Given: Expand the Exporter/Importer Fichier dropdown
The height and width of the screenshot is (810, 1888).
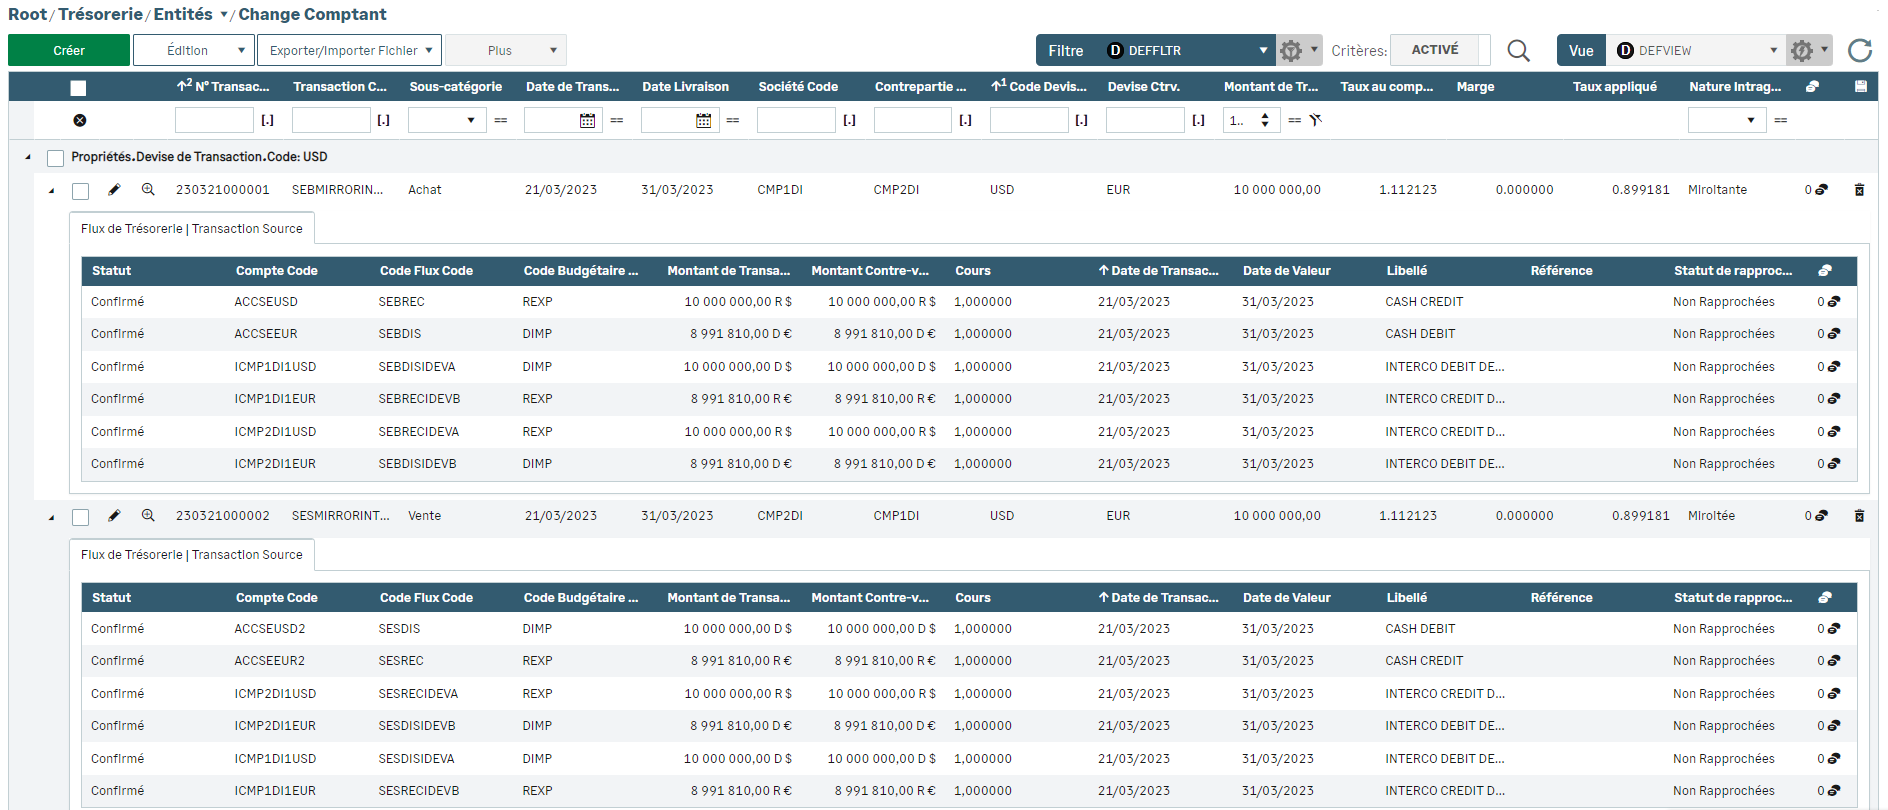Looking at the screenshot, I should tap(349, 50).
